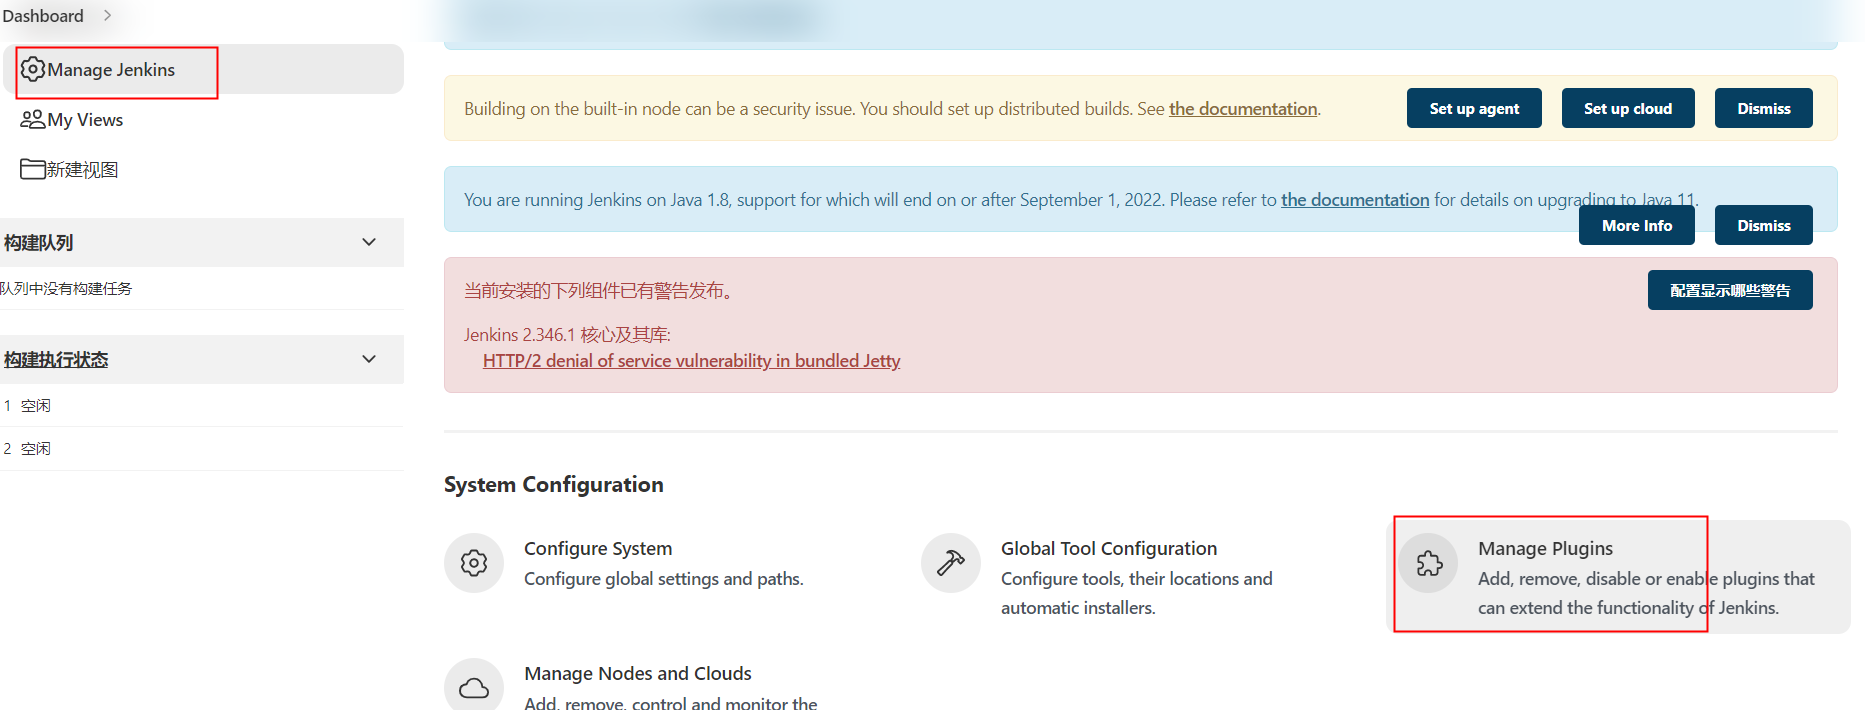Click the Manage Nodes and Clouds cloud icon

tap(474, 686)
